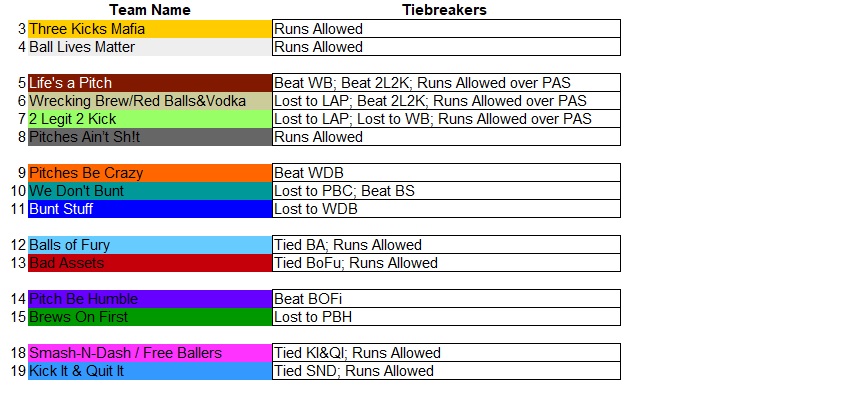
Task: Select the 'Beat WDB' tiebreaker cell
Action: 446,173
